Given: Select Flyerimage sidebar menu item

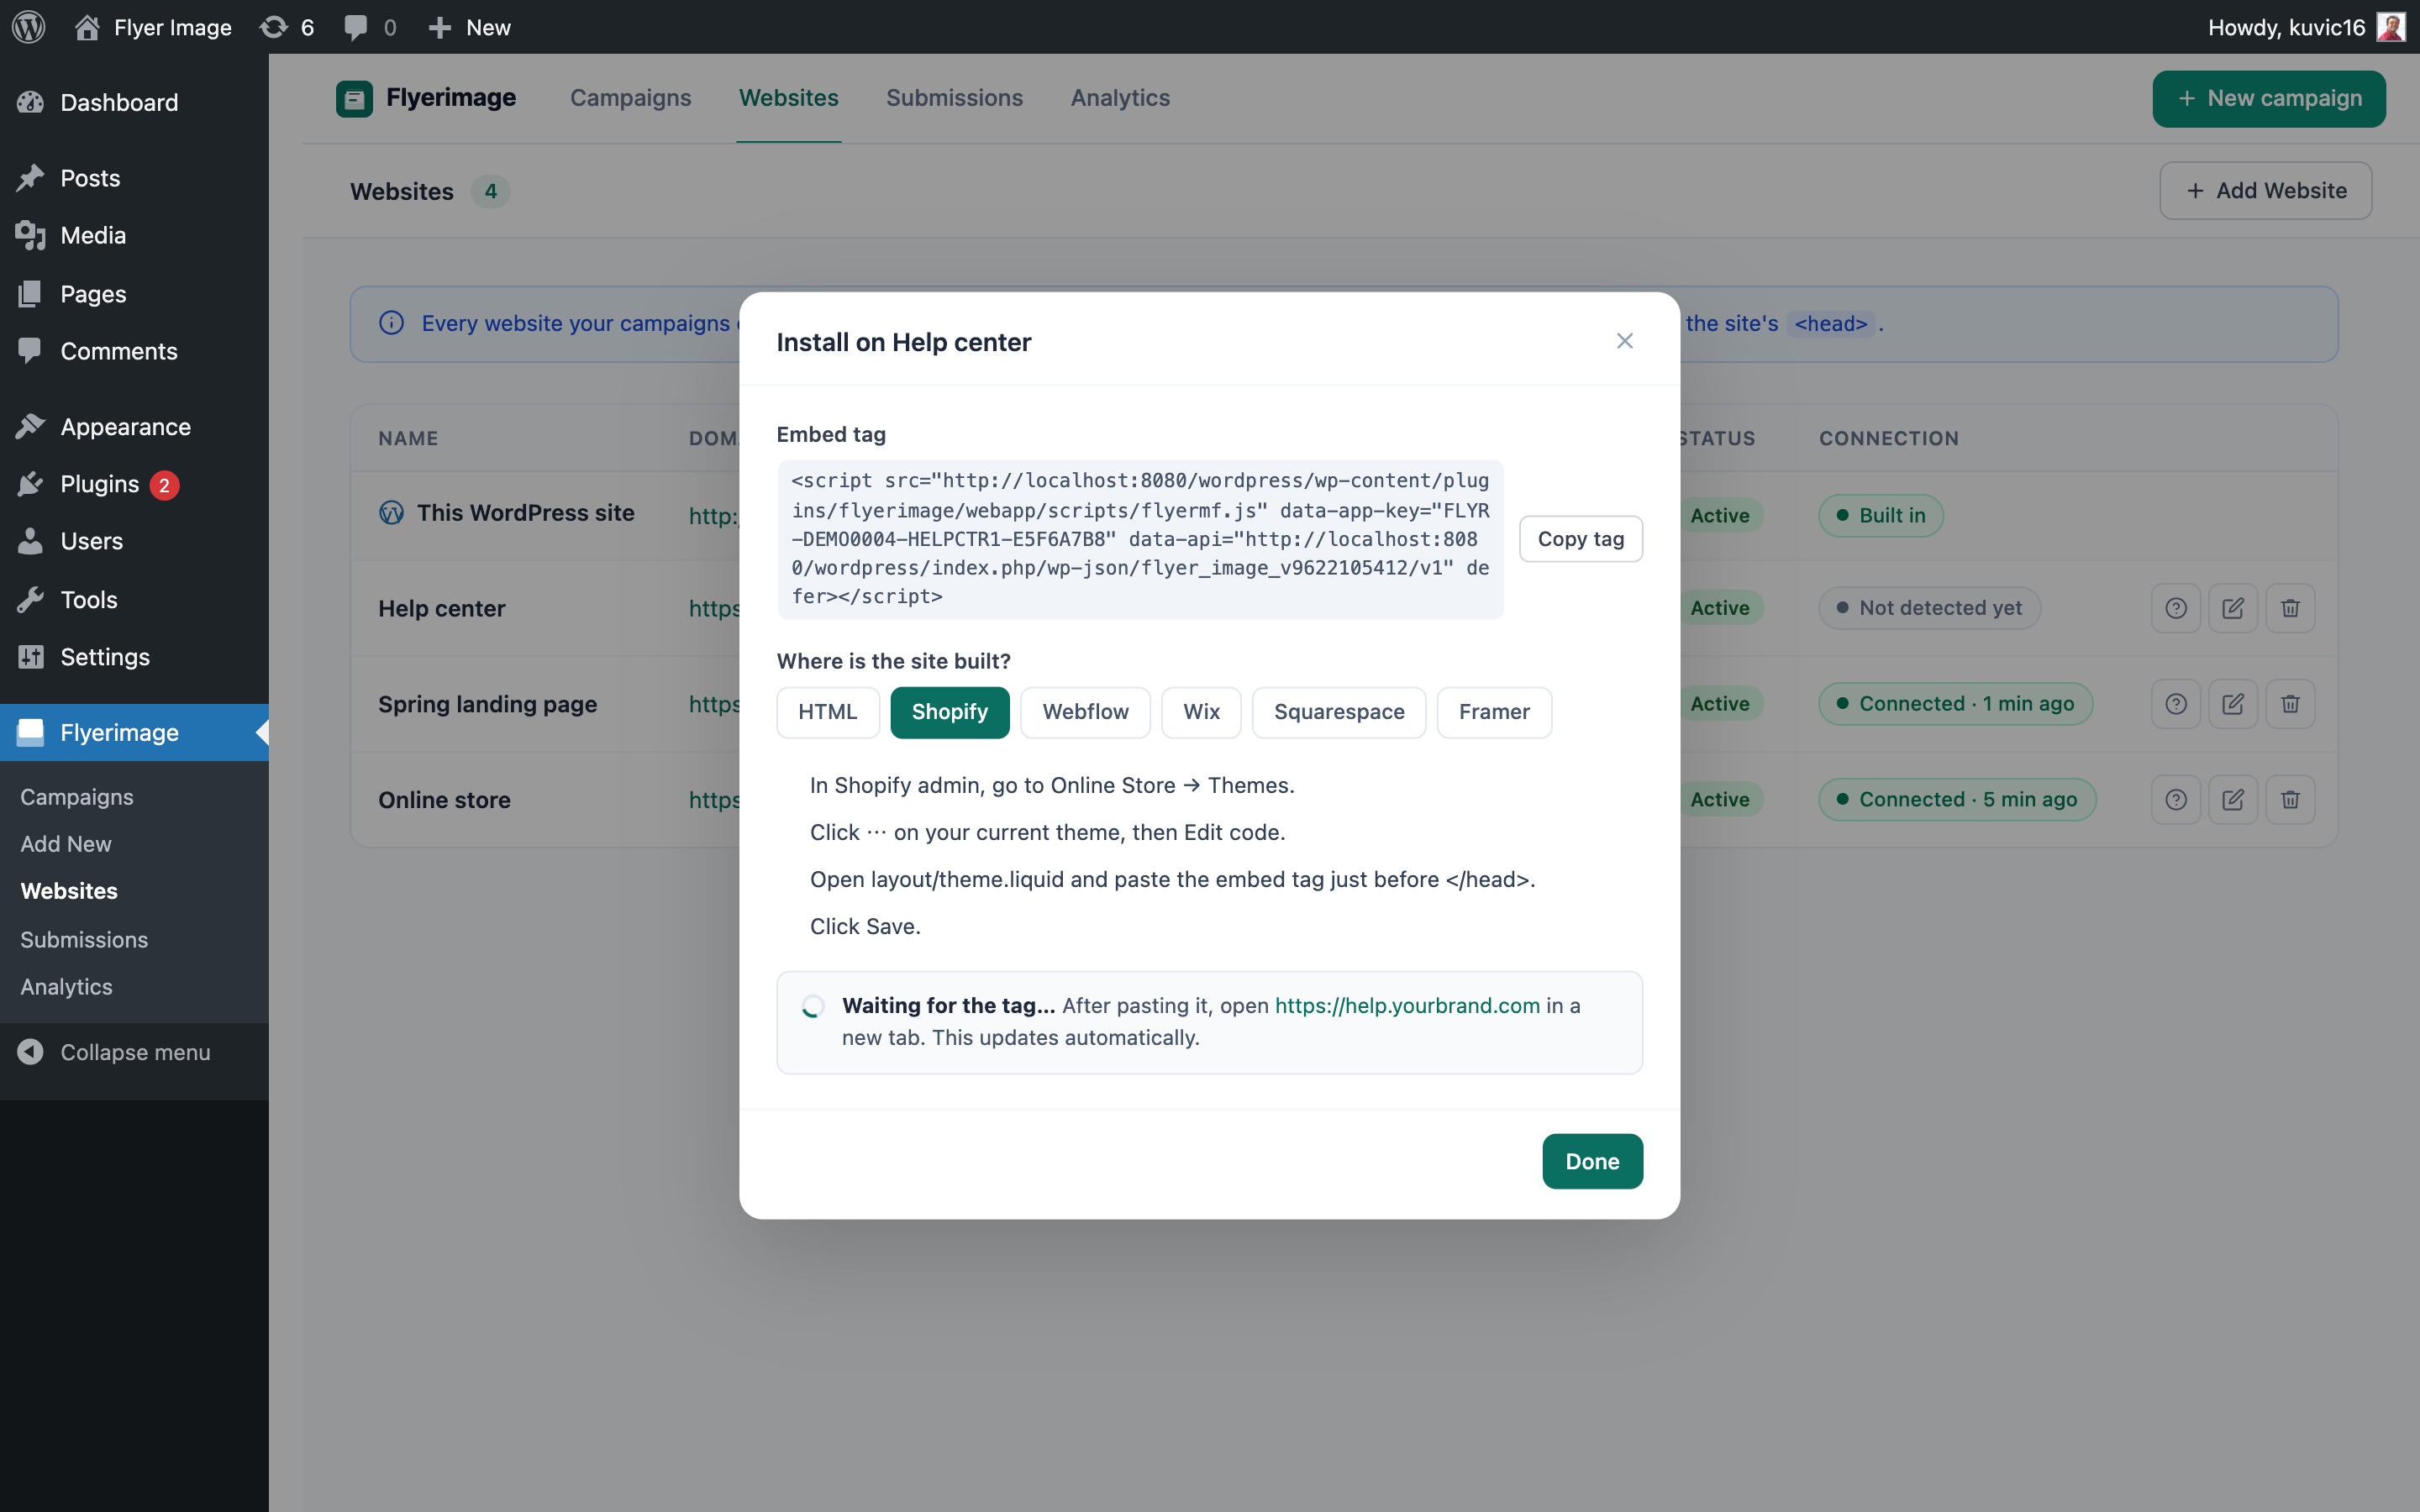Looking at the screenshot, I should coord(134,732).
